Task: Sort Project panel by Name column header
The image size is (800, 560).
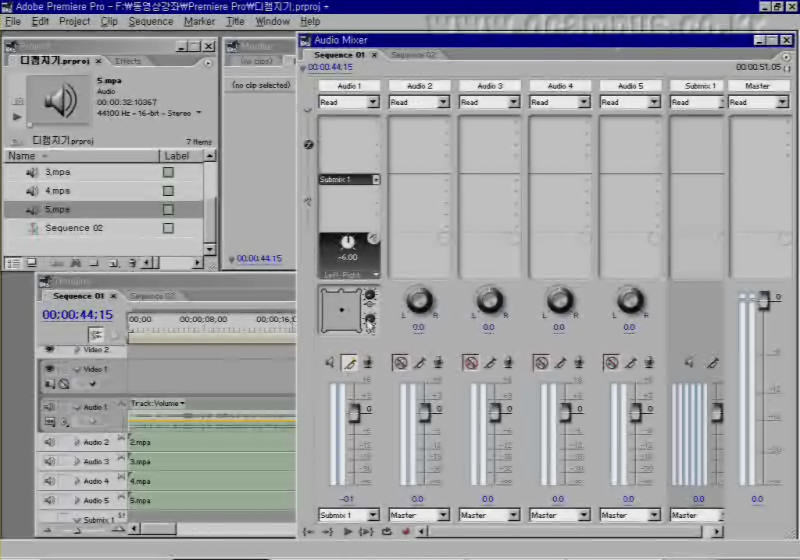Action: (82, 156)
